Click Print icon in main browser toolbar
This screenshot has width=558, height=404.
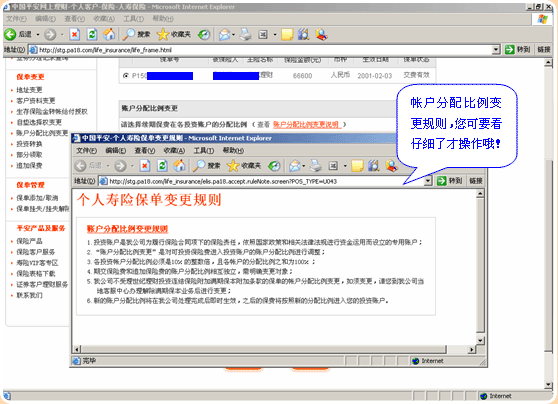coord(246,35)
